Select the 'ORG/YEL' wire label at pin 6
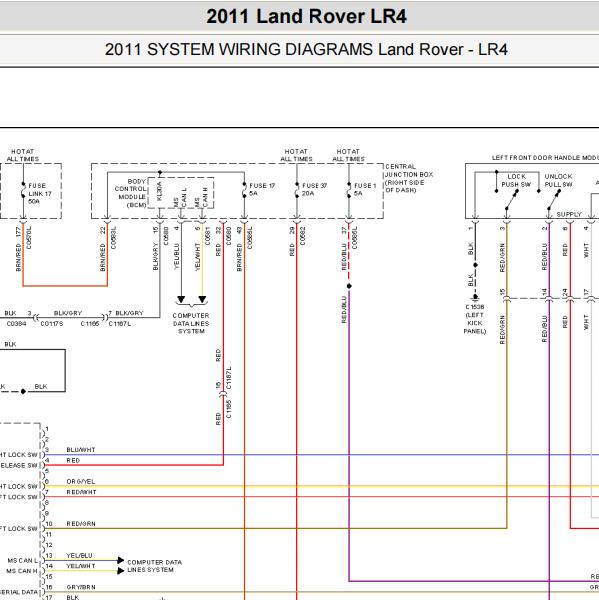This screenshot has height=600, width=599. coord(80,481)
